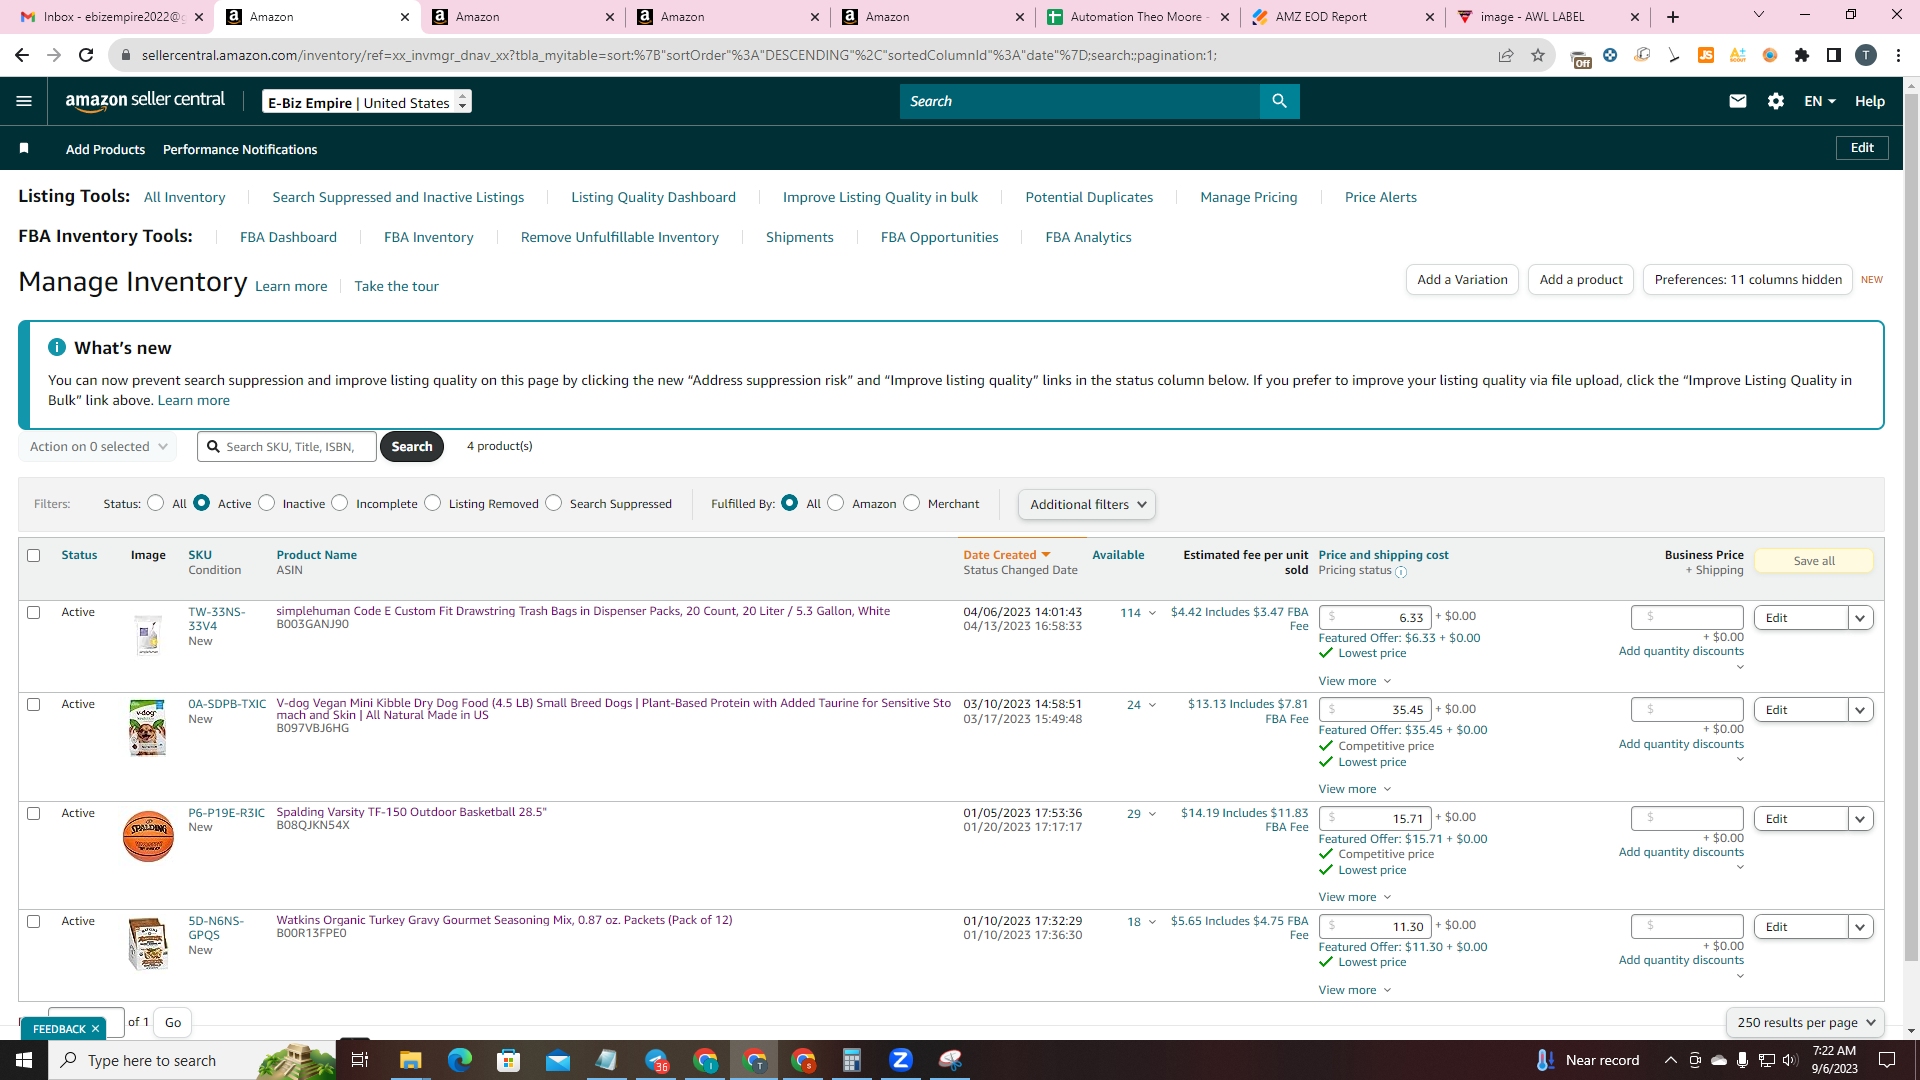1920x1080 pixels.
Task: Click Add quantity discounts for simplehuman row
Action: [x=1681, y=651]
